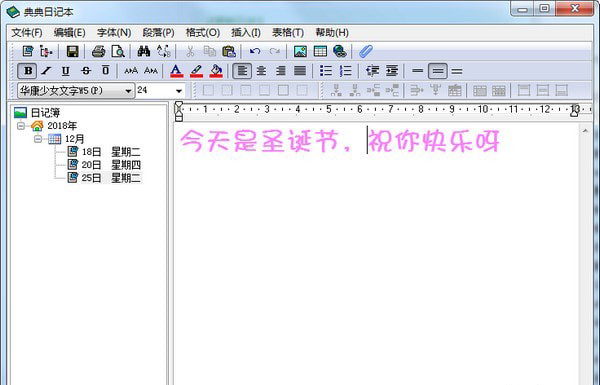
Task: Undo the last action
Action: pos(255,51)
